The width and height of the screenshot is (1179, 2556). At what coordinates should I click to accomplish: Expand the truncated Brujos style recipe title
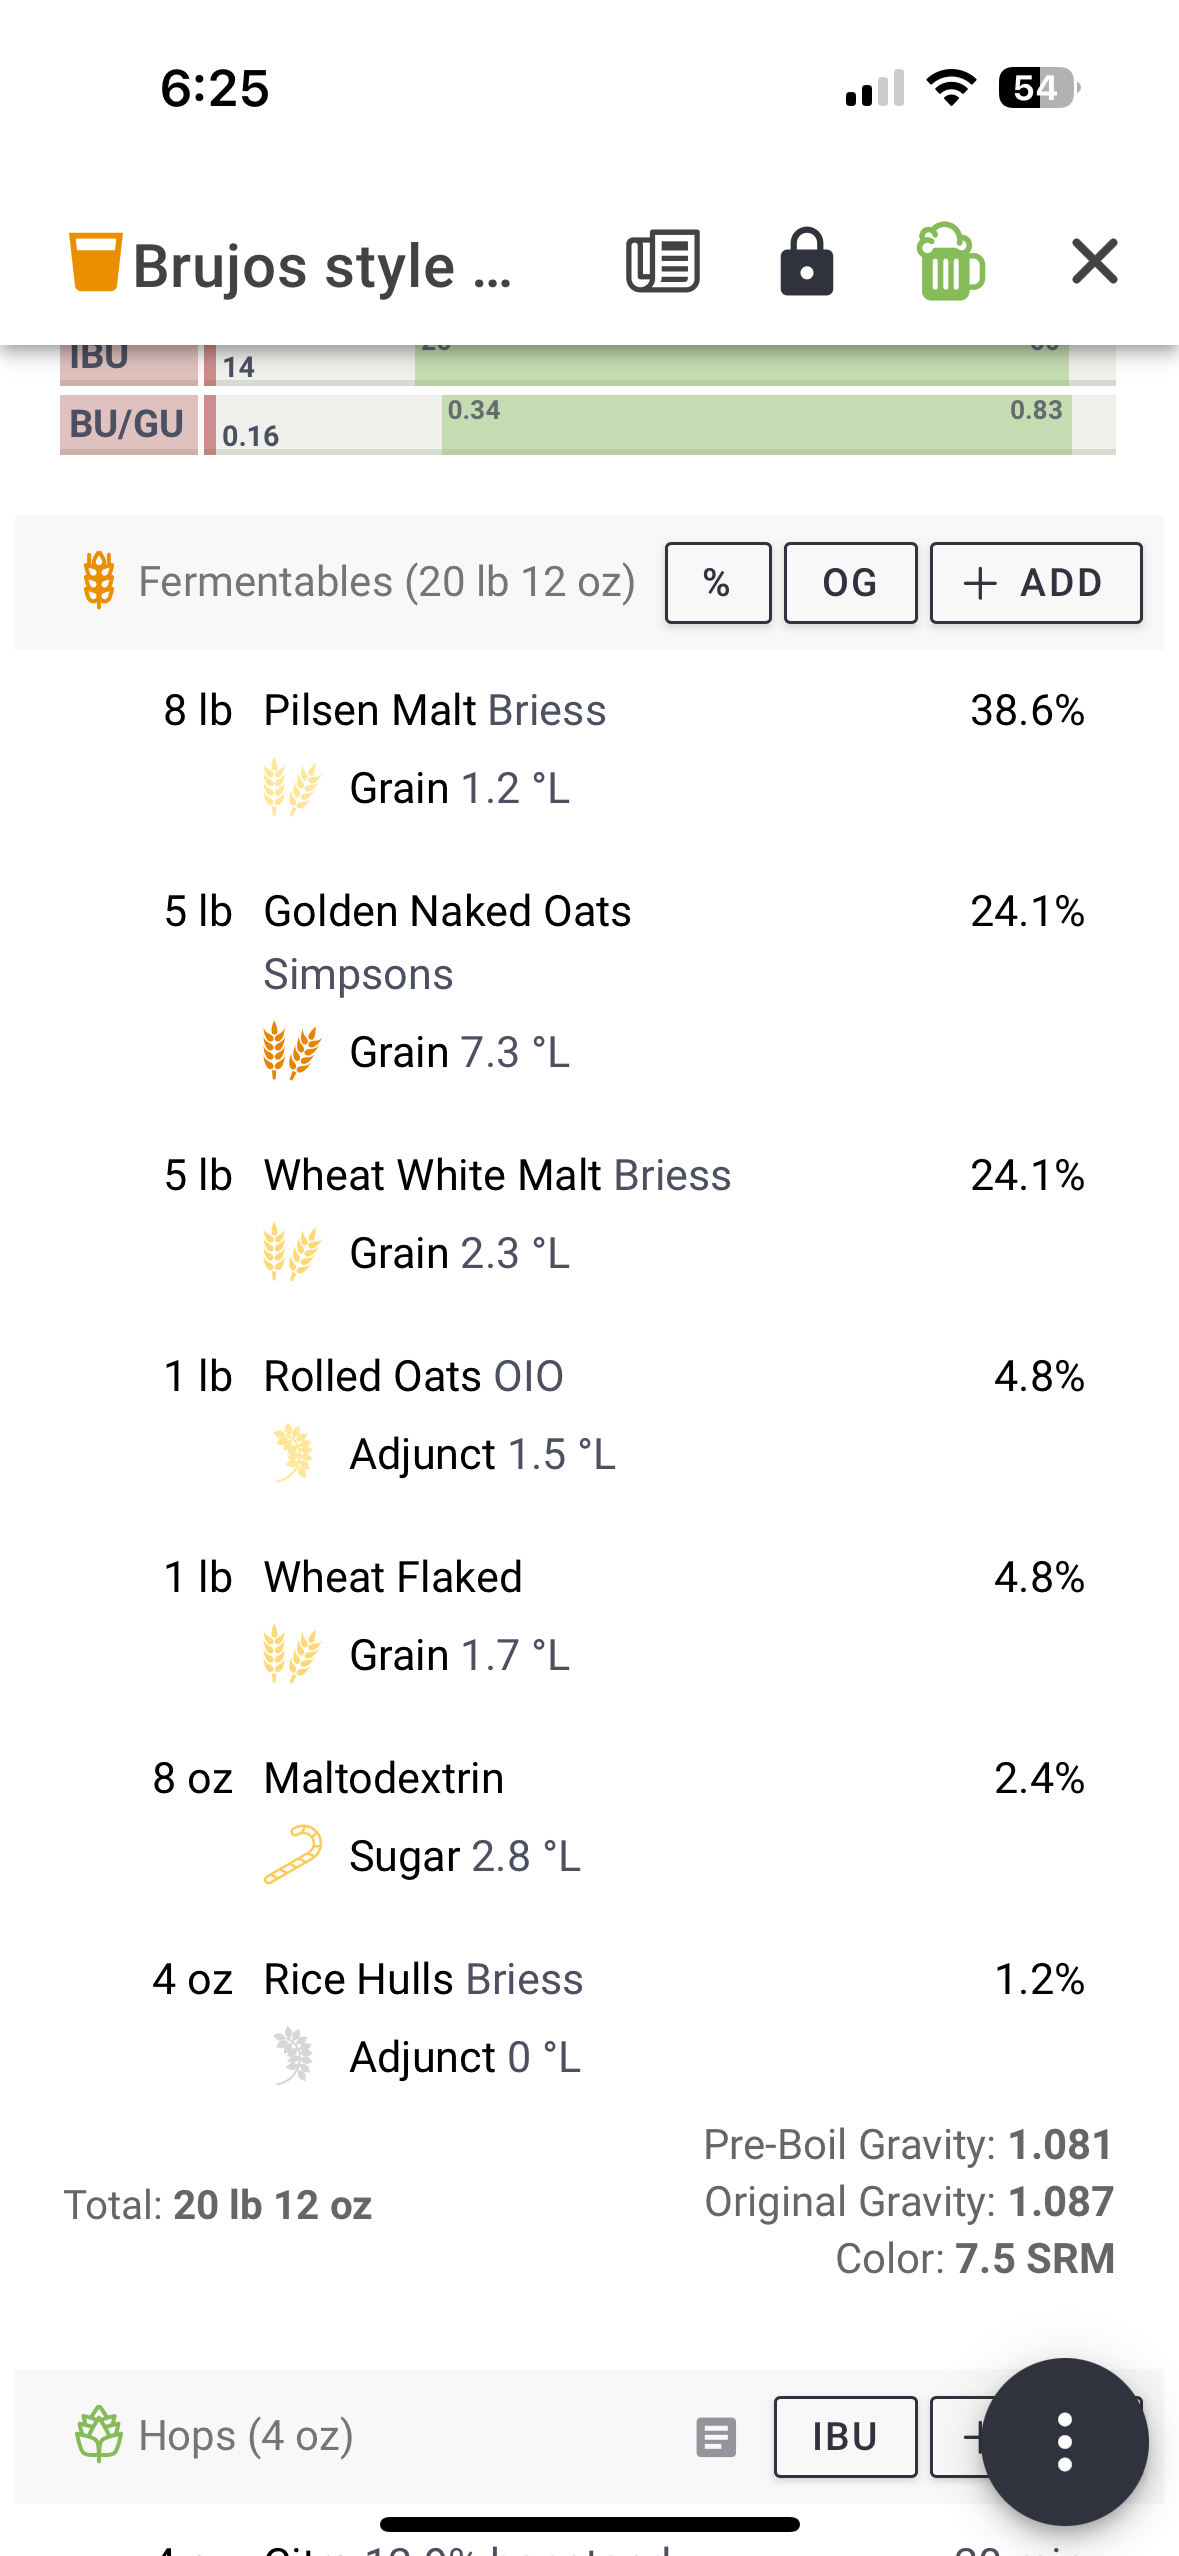click(322, 266)
